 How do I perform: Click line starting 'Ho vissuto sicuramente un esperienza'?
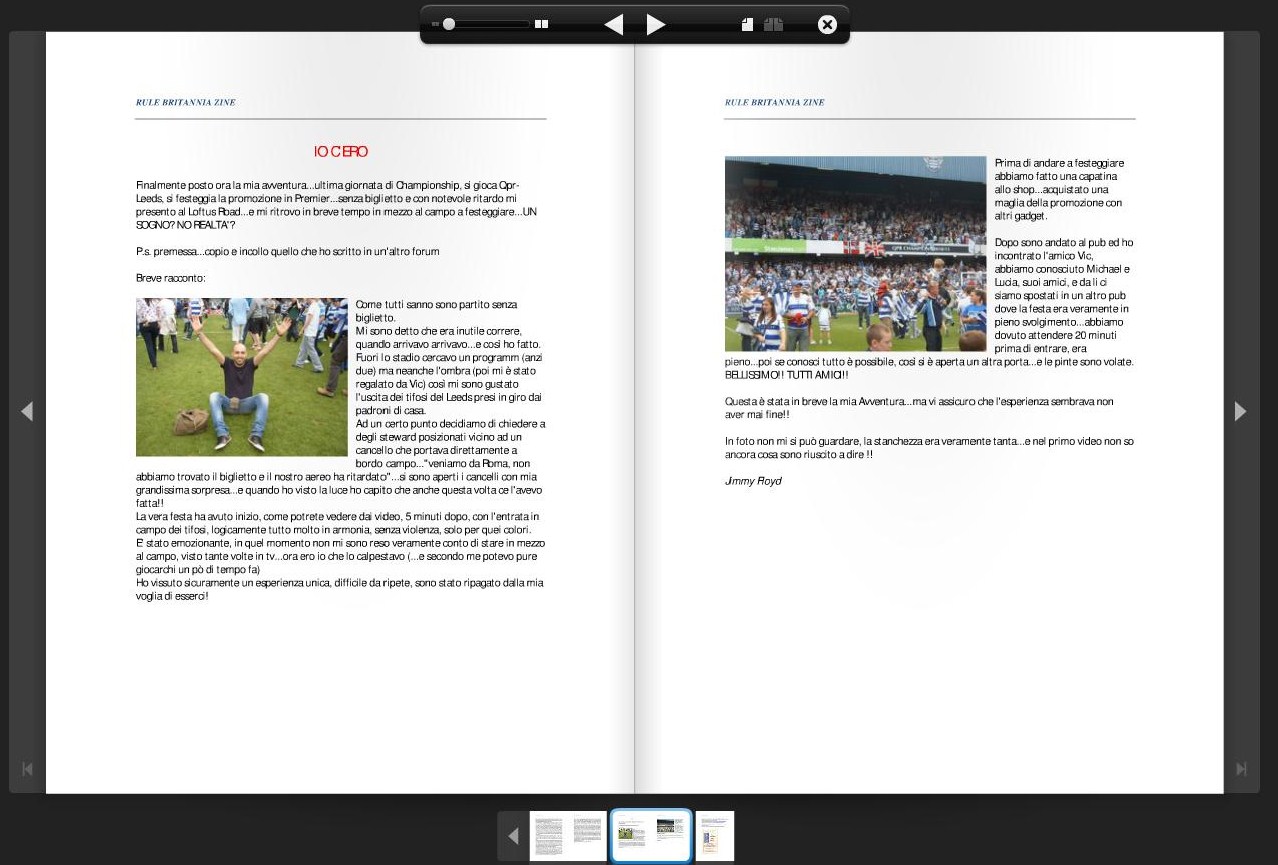point(340,582)
